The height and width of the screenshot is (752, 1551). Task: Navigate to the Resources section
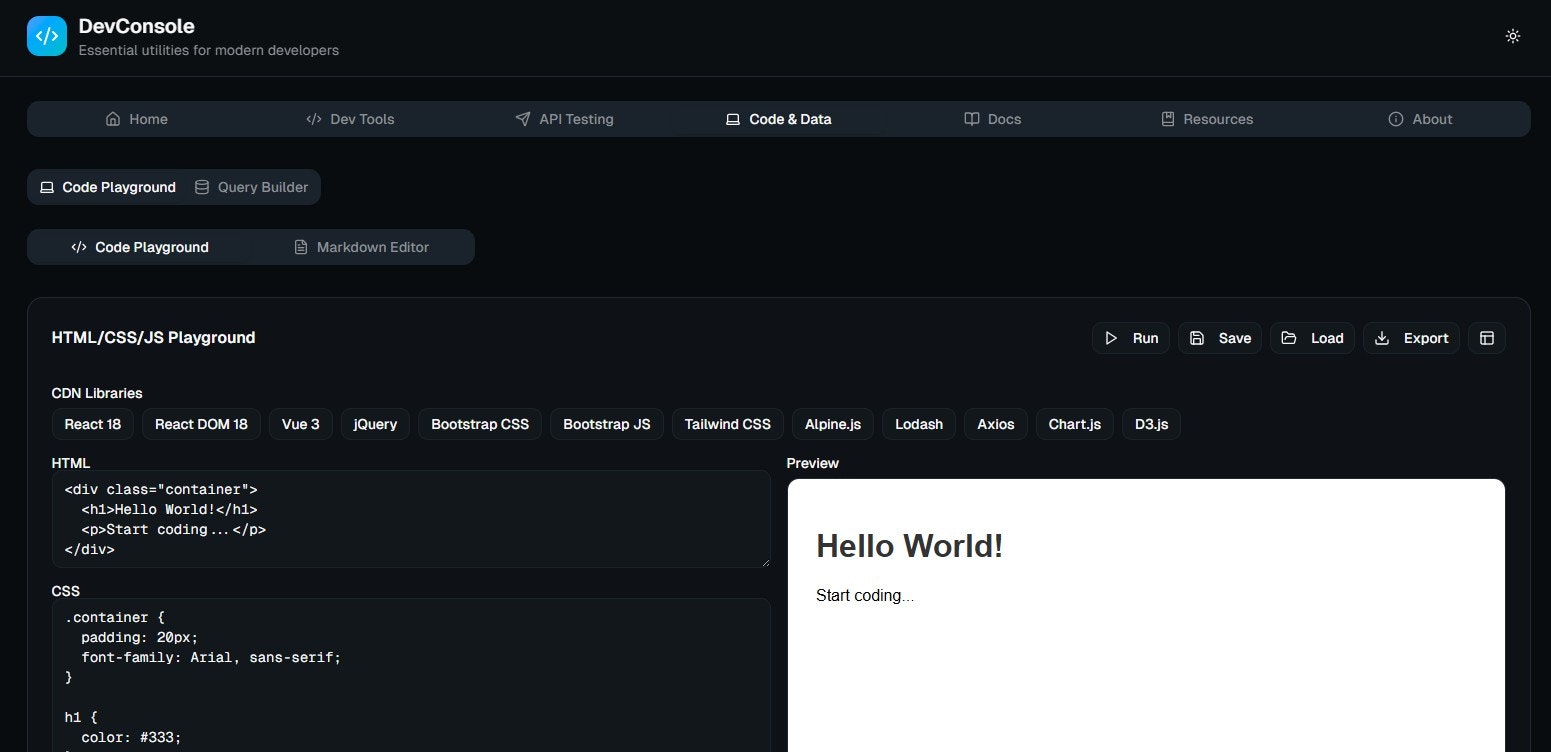(1207, 119)
